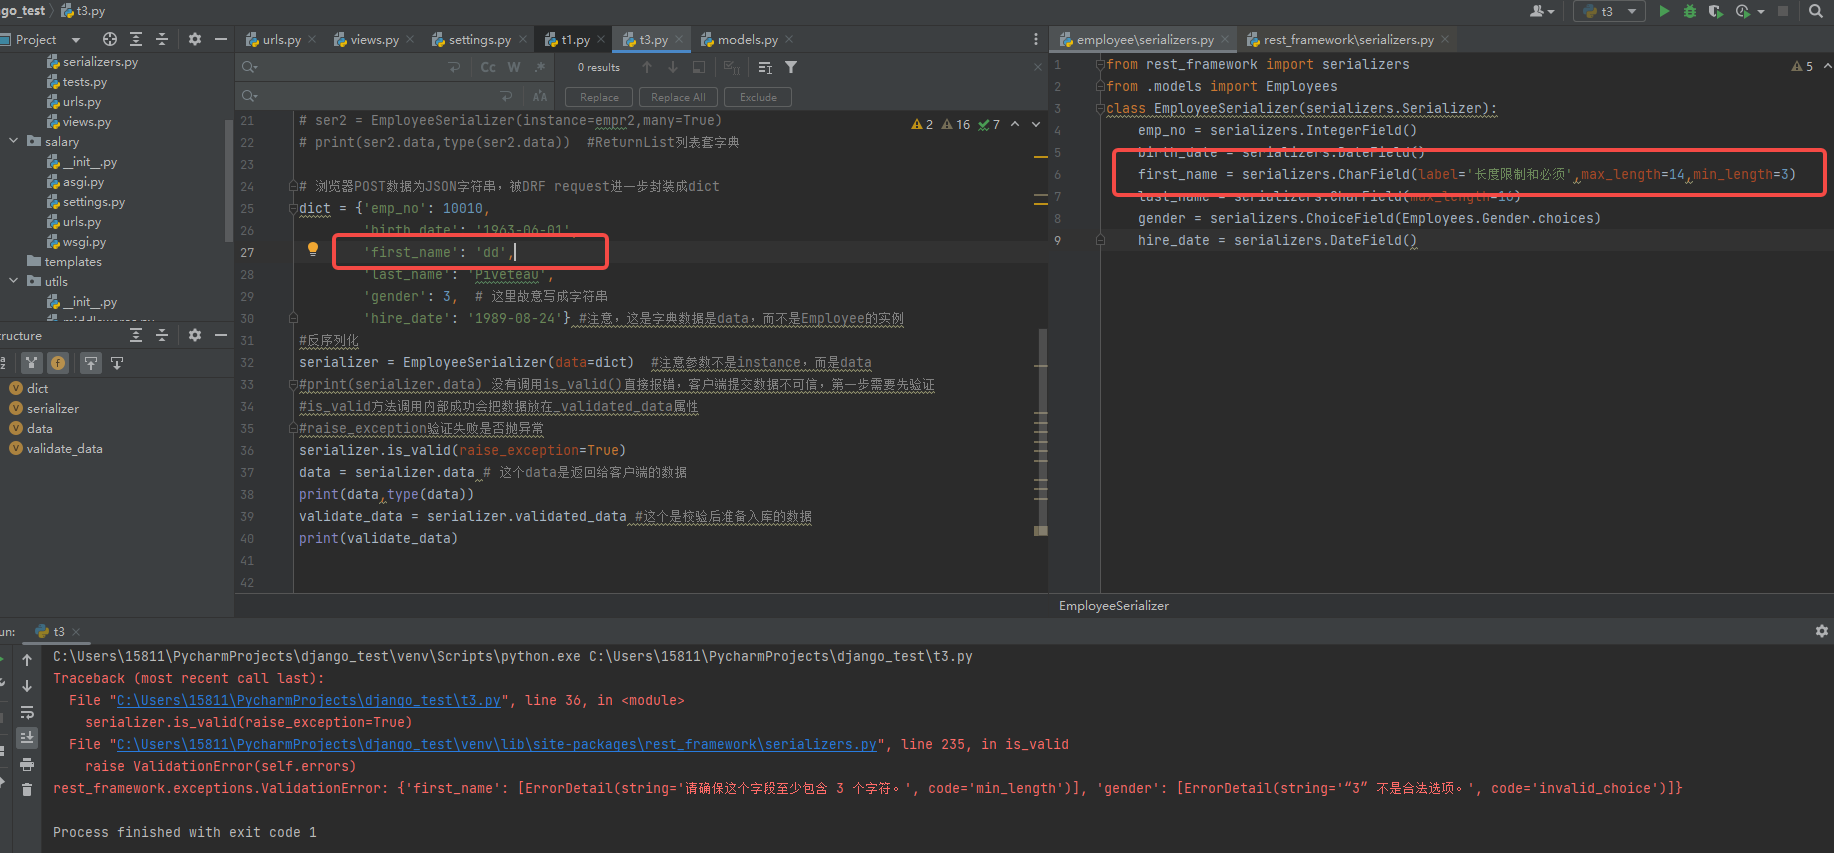
Task: Toggle Autoscroll from Source in Structure toolbar
Action: 117,363
